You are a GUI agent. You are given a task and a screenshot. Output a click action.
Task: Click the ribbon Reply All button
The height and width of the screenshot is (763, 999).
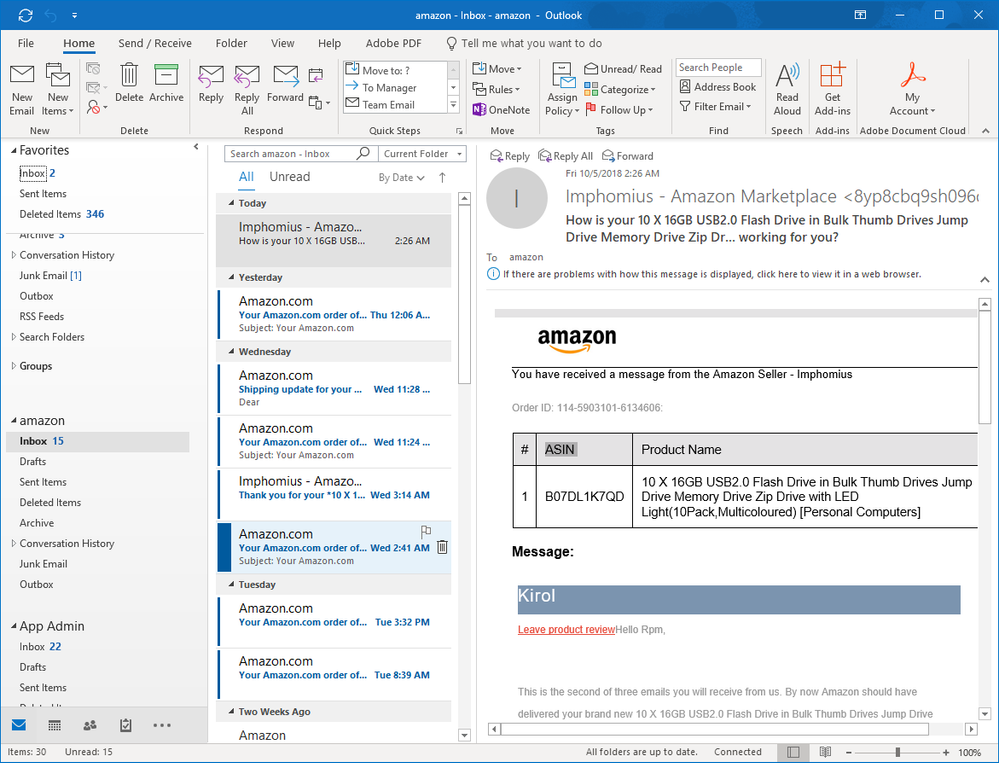(247, 90)
